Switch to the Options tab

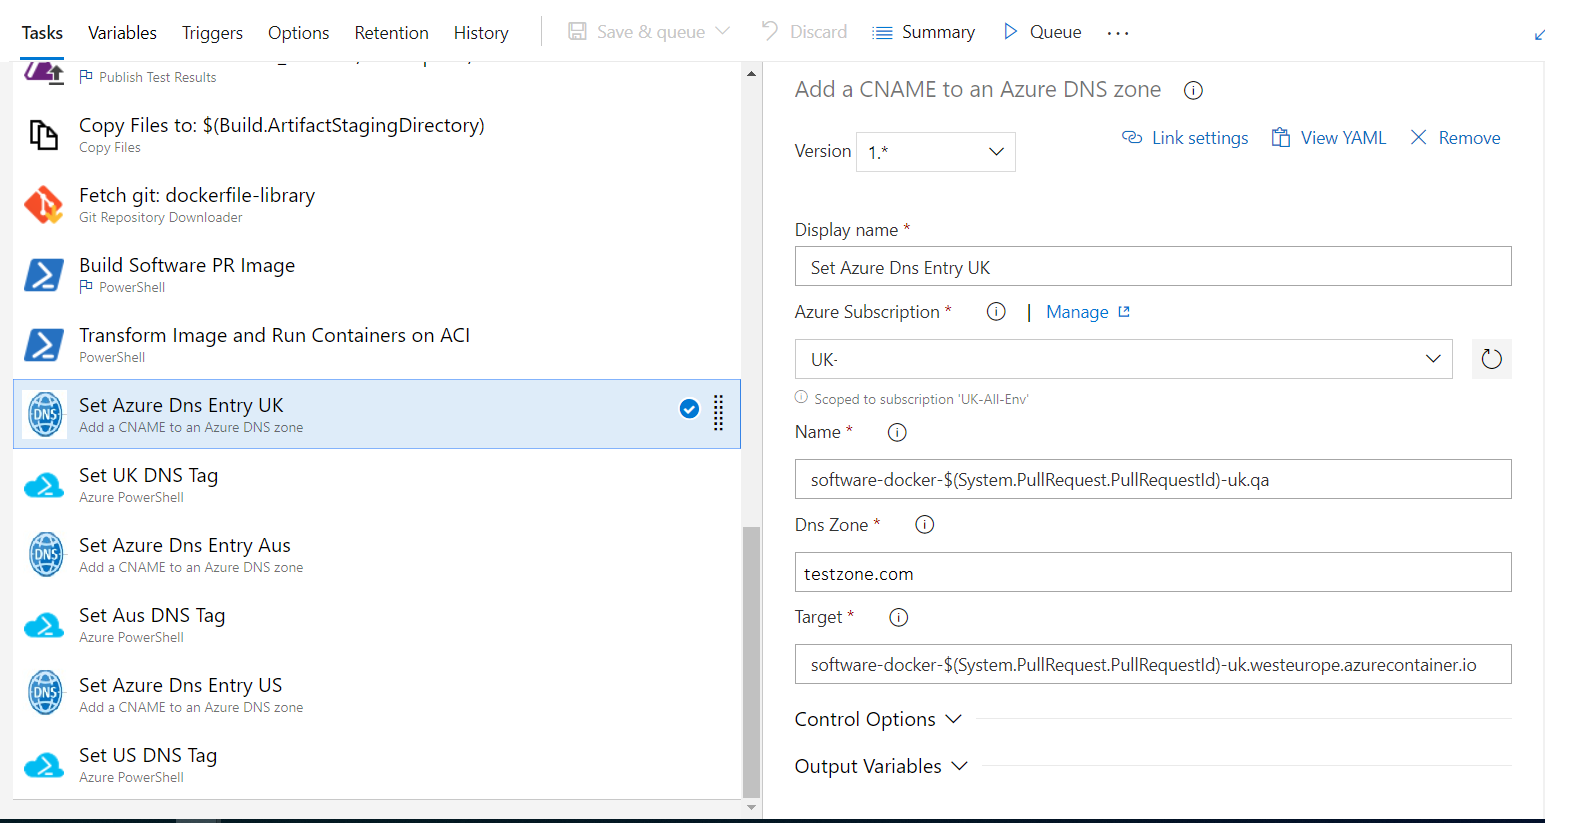298,32
